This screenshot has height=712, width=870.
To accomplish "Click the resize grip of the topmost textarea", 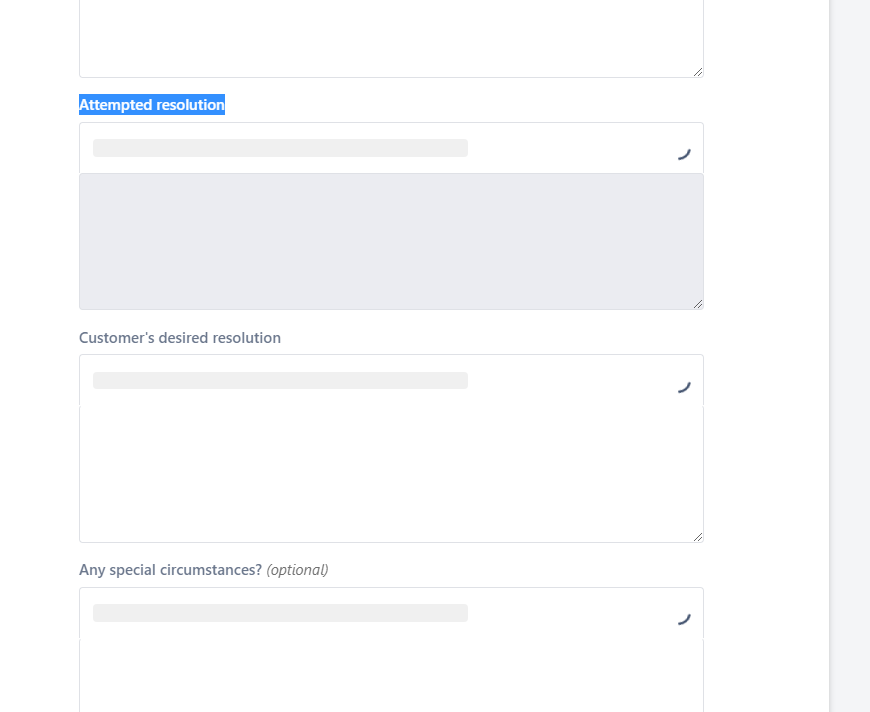I will (698, 70).
